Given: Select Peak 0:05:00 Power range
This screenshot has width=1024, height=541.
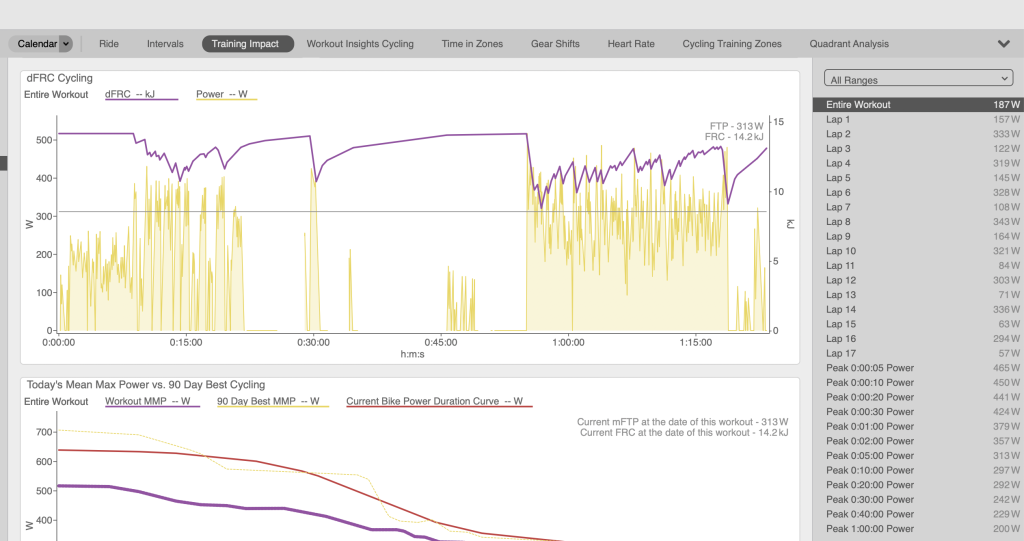Looking at the screenshot, I should [918, 455].
